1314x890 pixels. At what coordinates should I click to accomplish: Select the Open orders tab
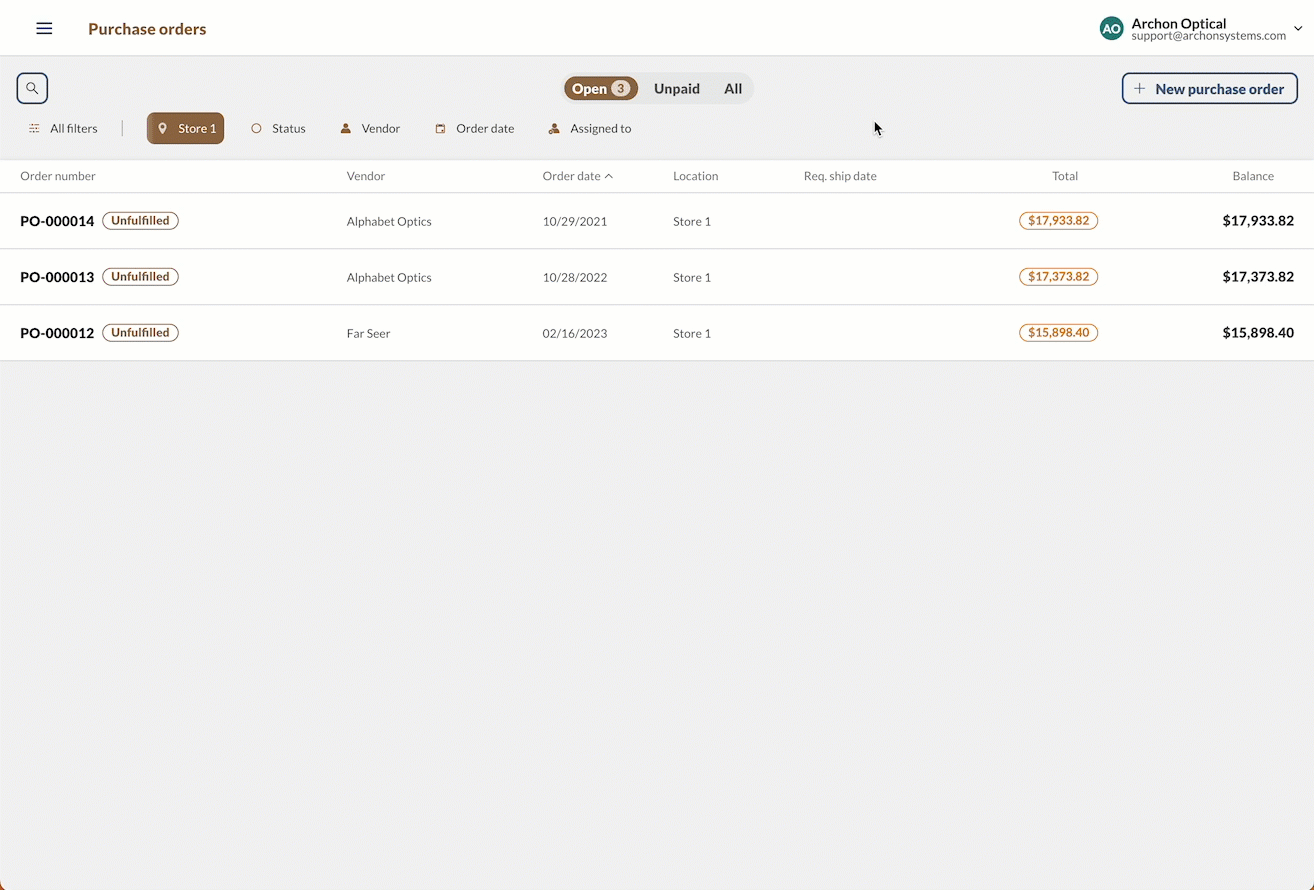click(x=600, y=89)
